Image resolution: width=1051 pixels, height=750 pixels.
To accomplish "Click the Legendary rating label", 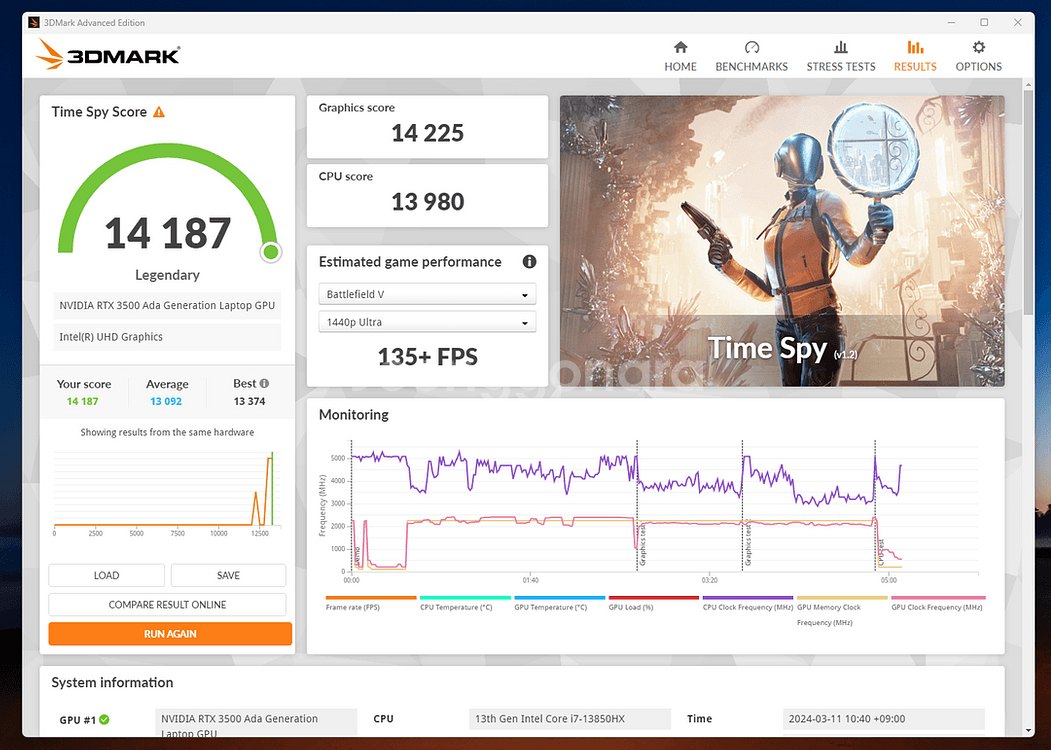I will tap(167, 275).
